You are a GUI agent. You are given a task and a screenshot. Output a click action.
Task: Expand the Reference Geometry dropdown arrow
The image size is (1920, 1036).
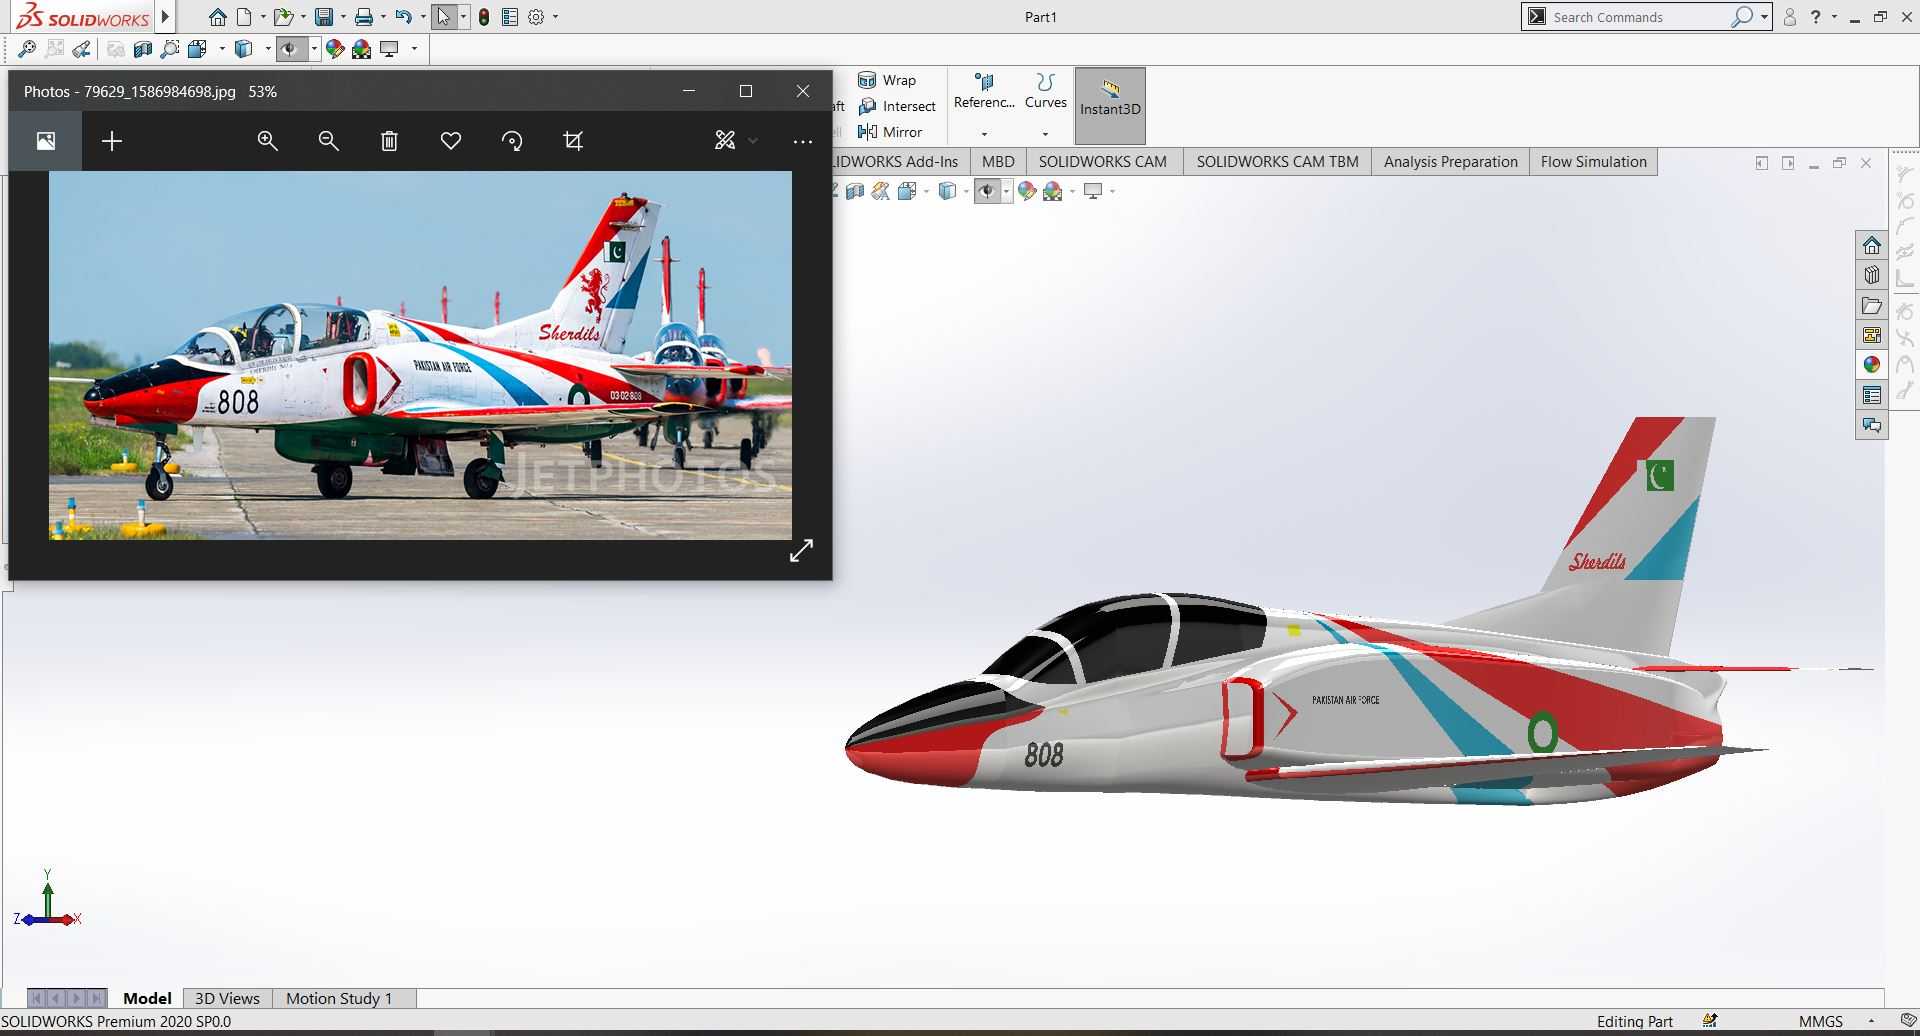coord(984,133)
